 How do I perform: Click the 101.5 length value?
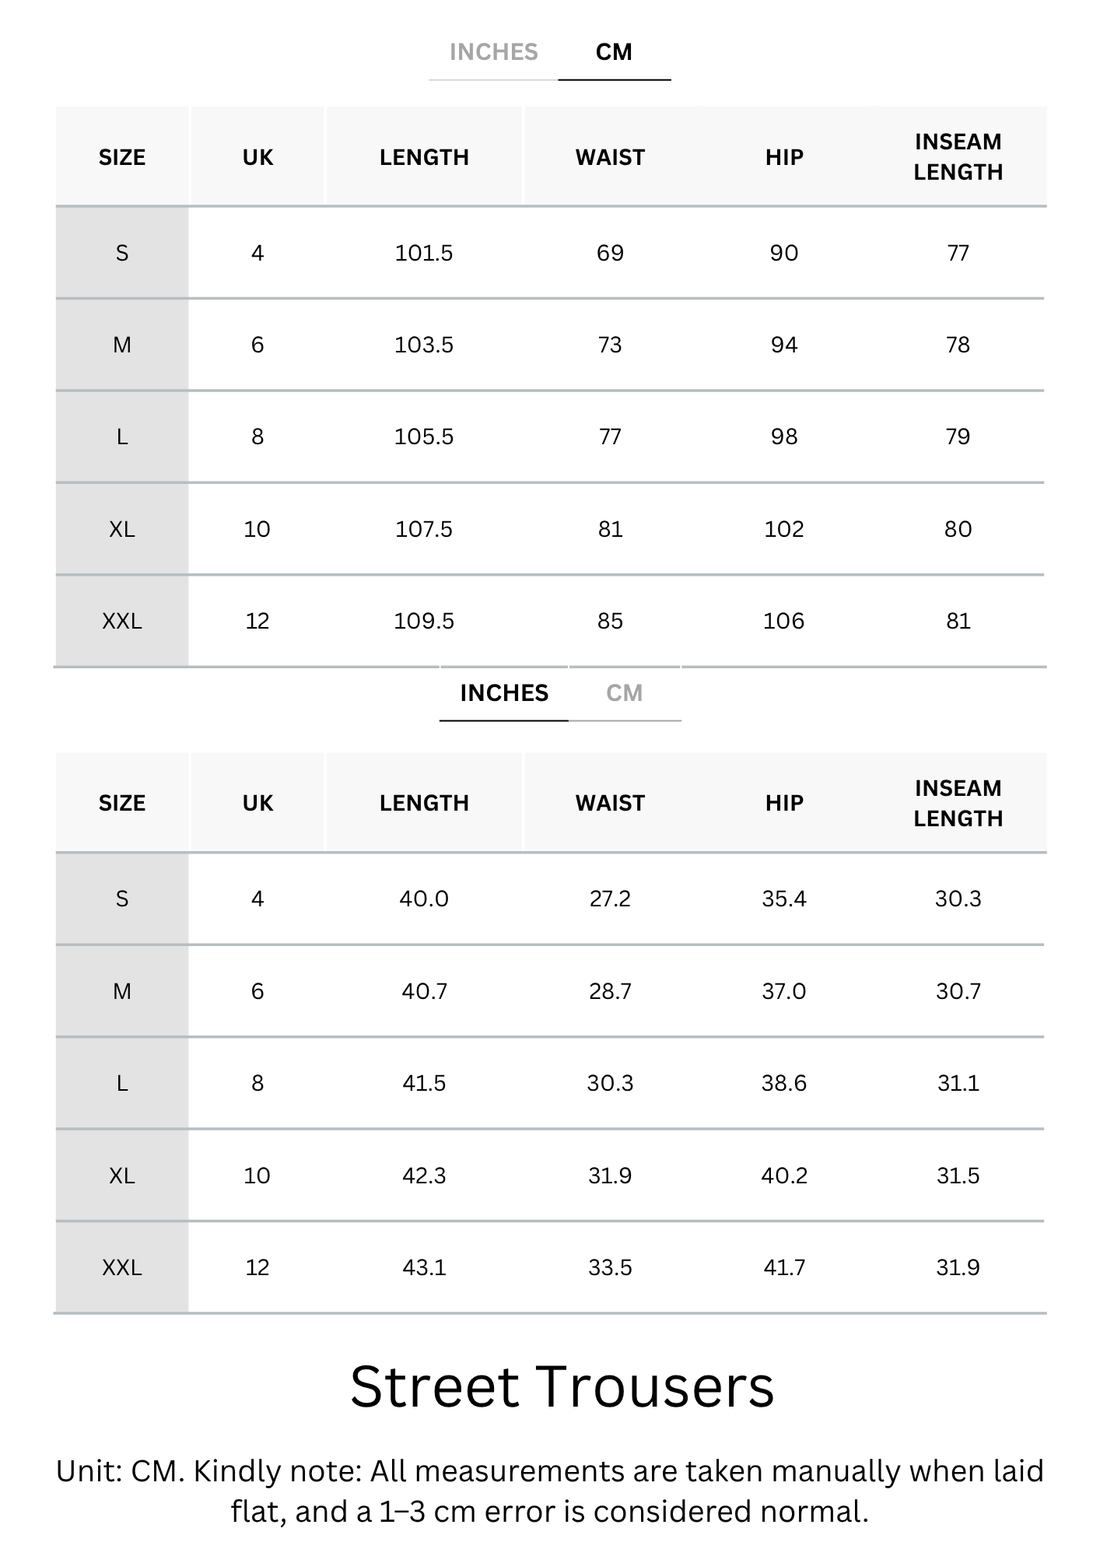point(424,253)
